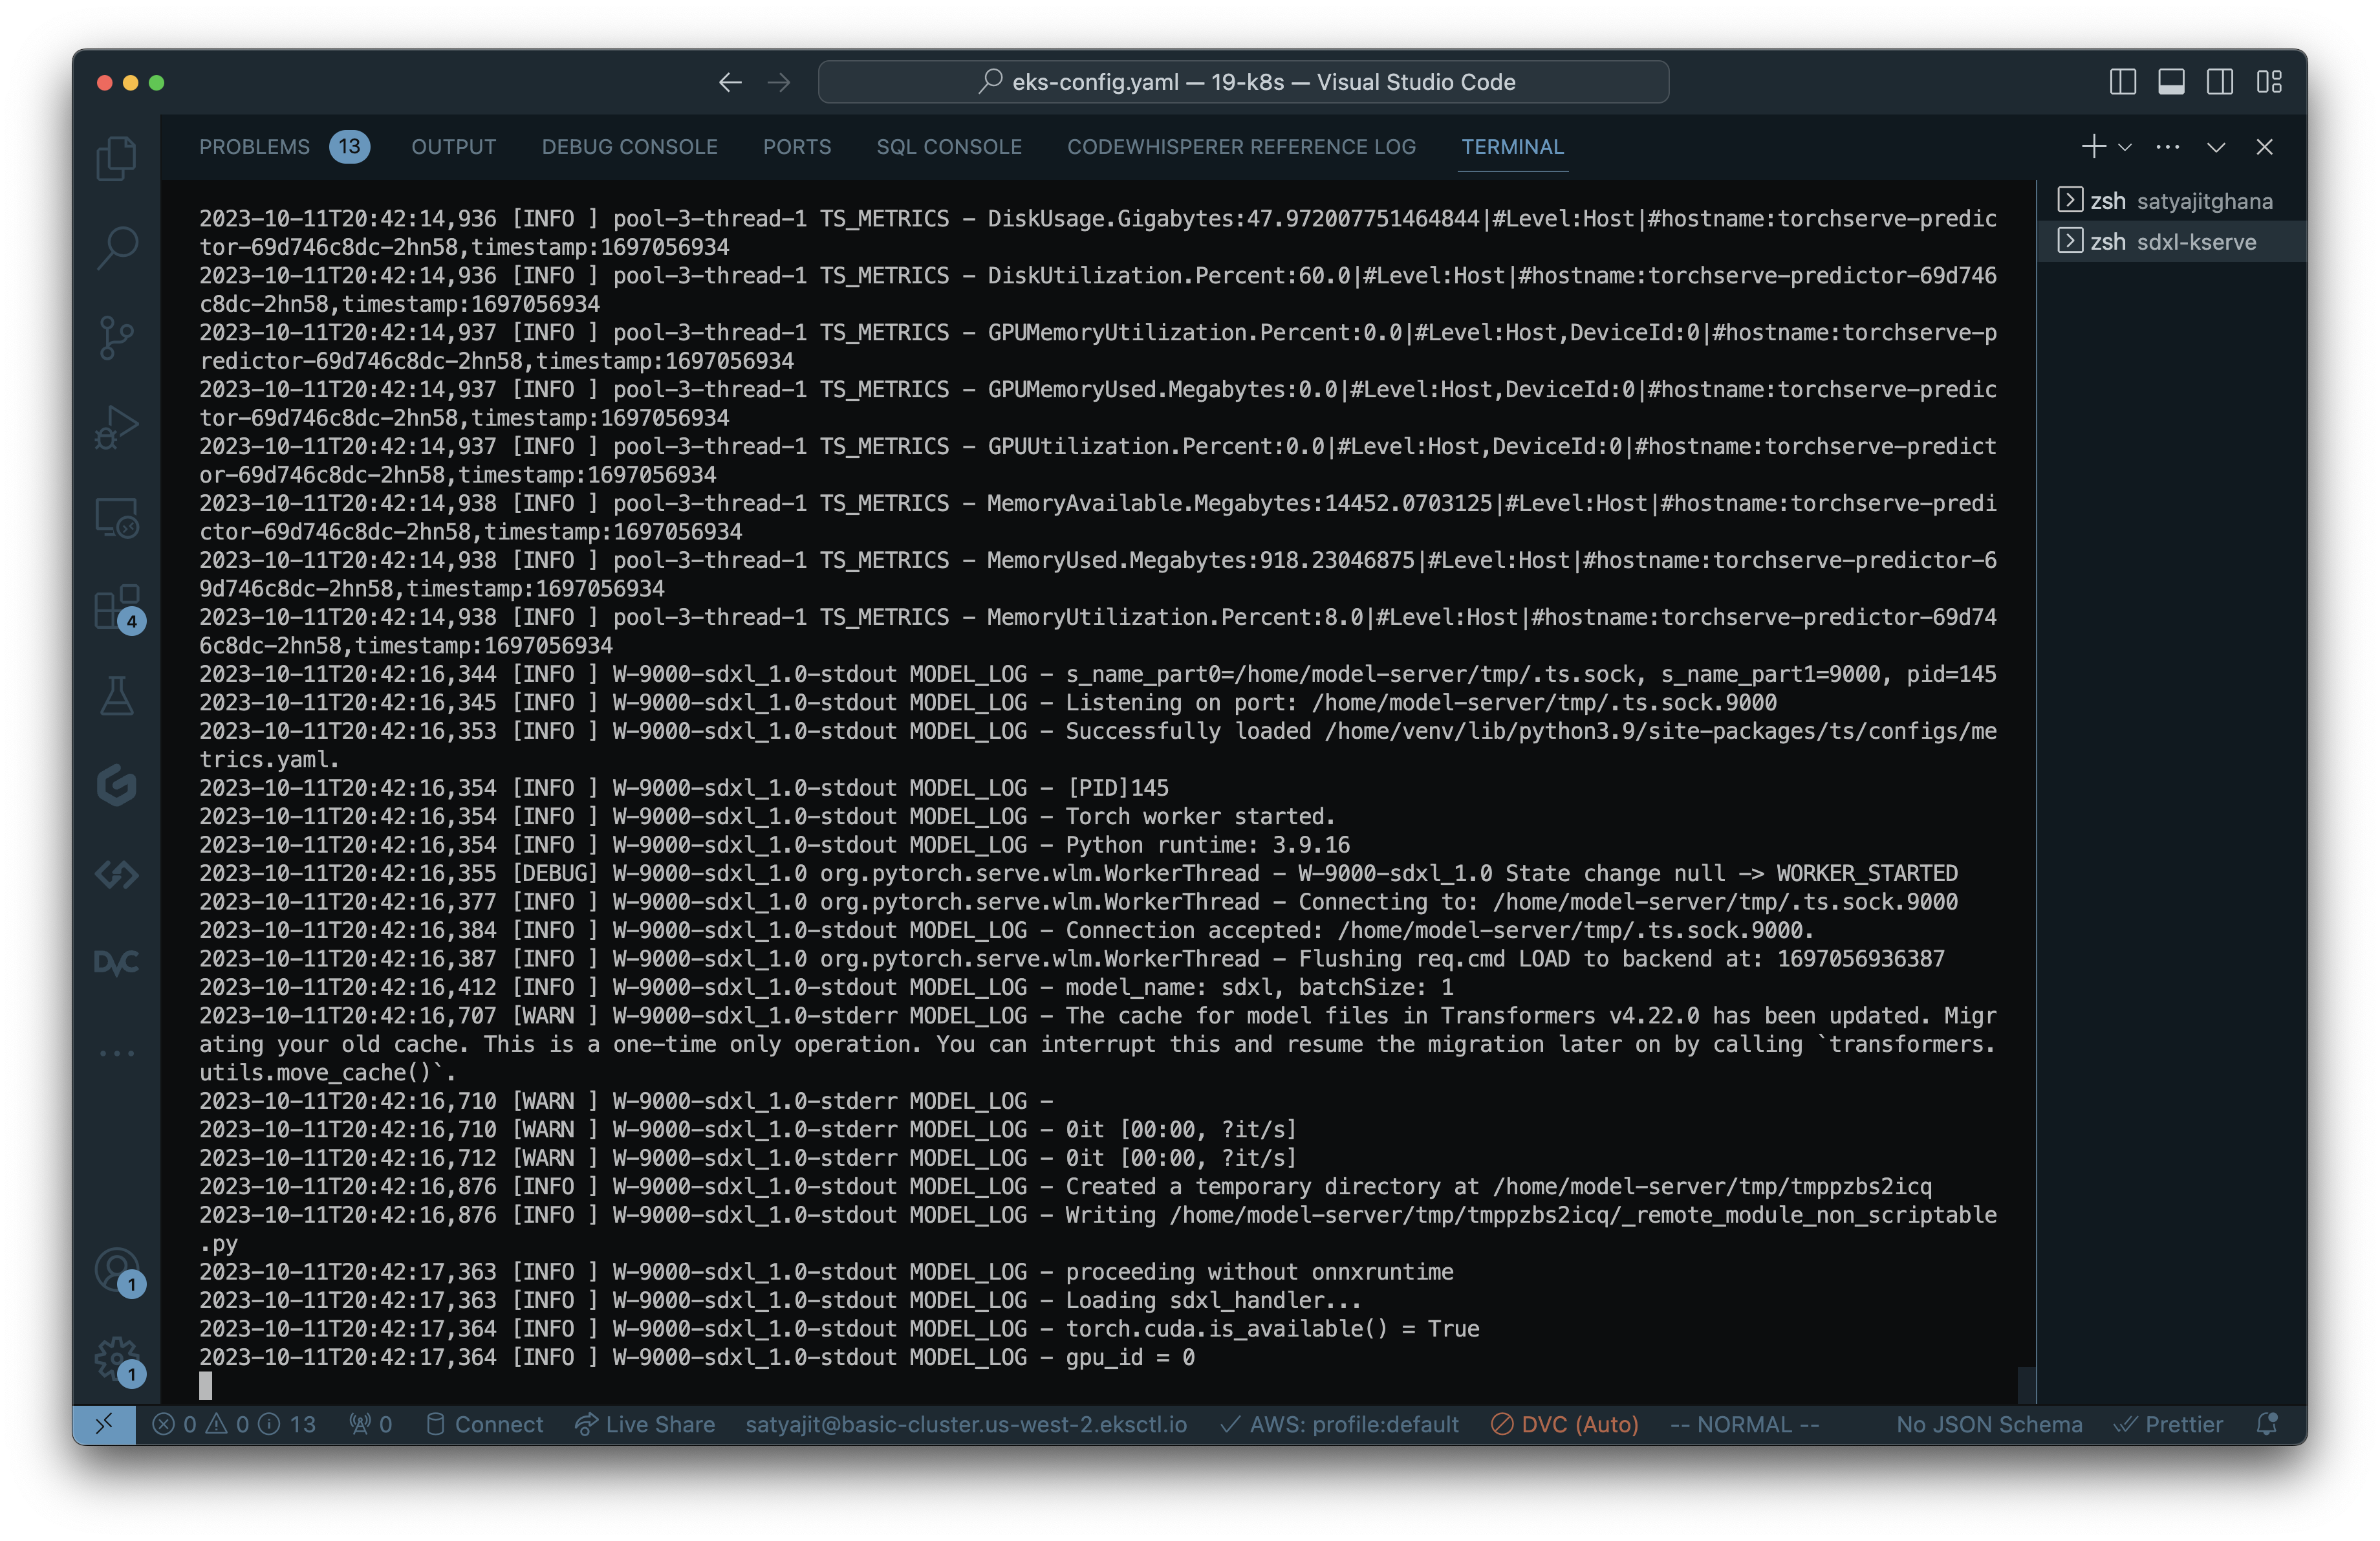The image size is (2380, 1541).
Task: Collapse the panel with the chevron down
Action: point(2216,147)
